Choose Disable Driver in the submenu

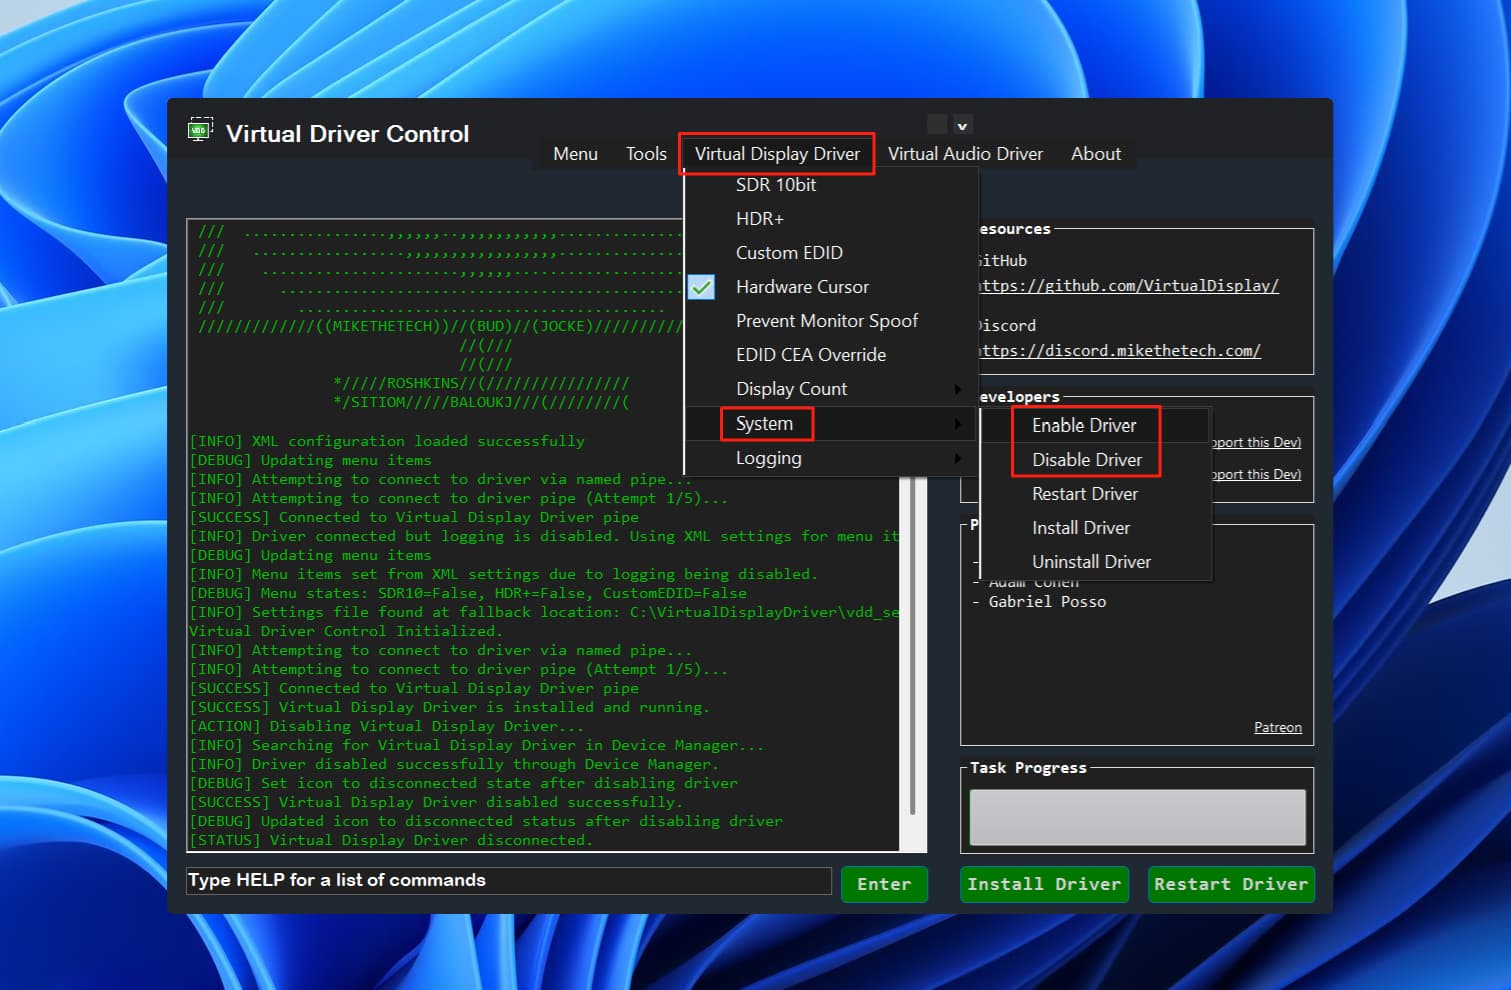[x=1086, y=460]
